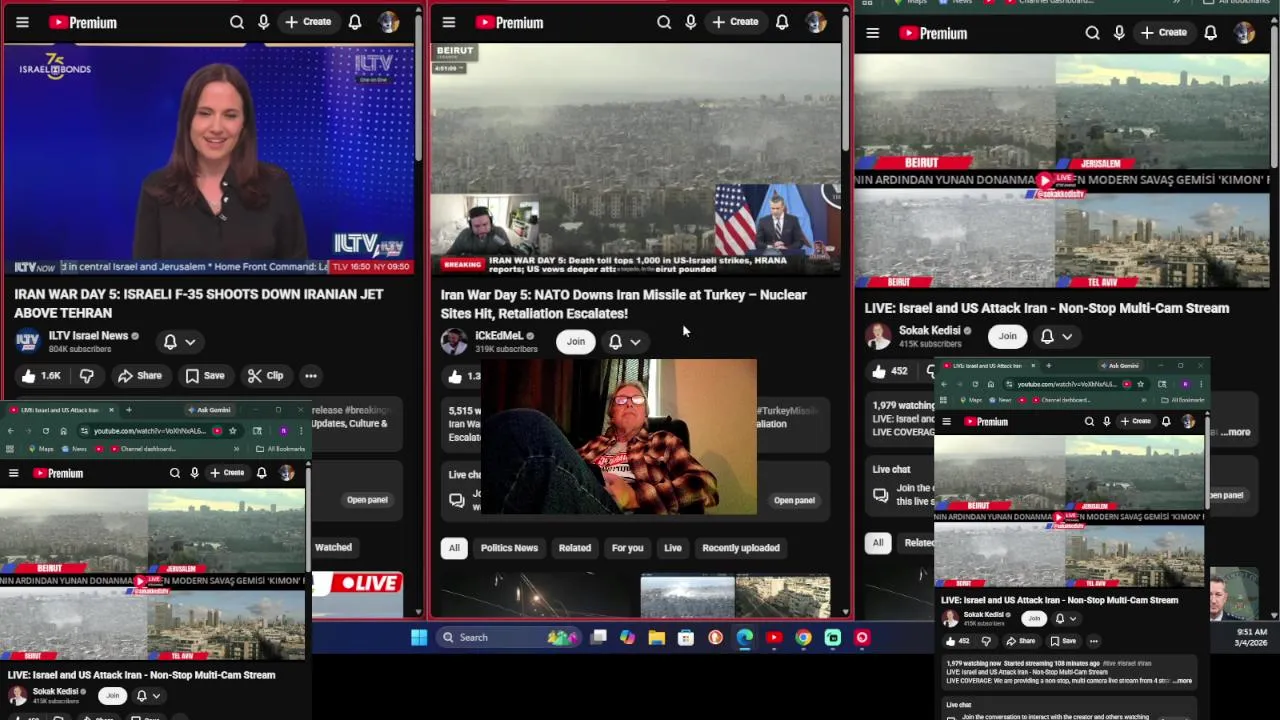Viewport: 1280px width, 720px height.
Task: Open the Create menu in the ILTV window
Action: (x=308, y=22)
